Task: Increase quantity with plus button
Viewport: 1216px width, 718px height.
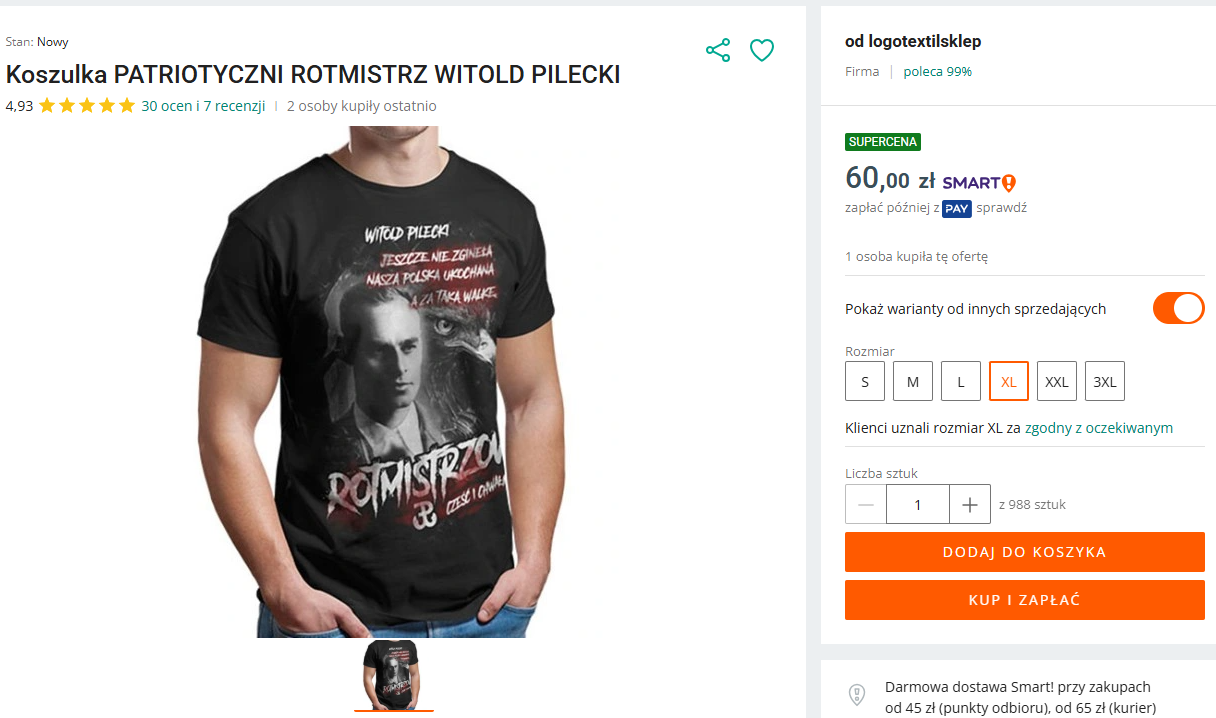Action: coord(970,504)
